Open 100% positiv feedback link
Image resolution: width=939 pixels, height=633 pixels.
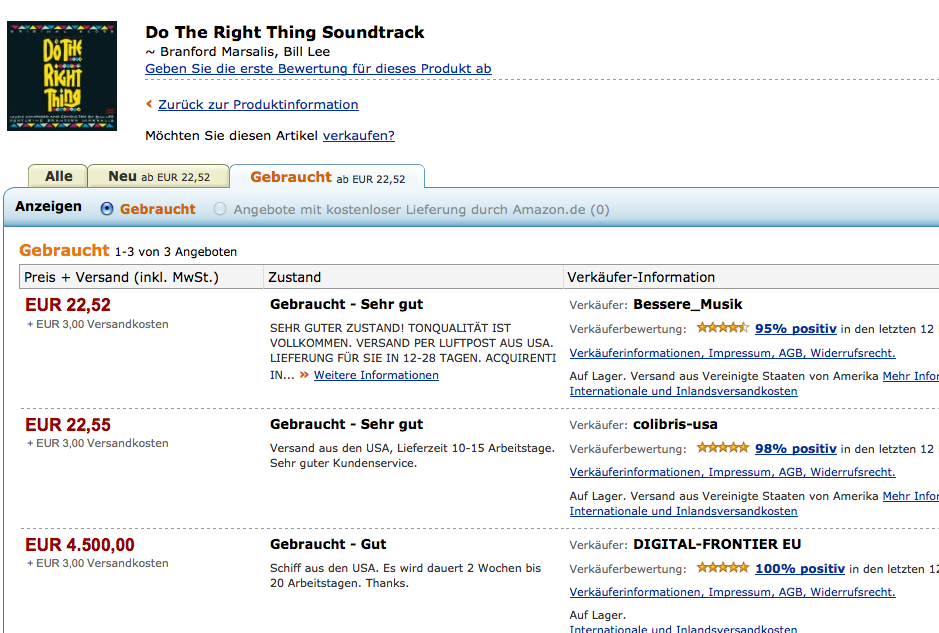pos(799,568)
